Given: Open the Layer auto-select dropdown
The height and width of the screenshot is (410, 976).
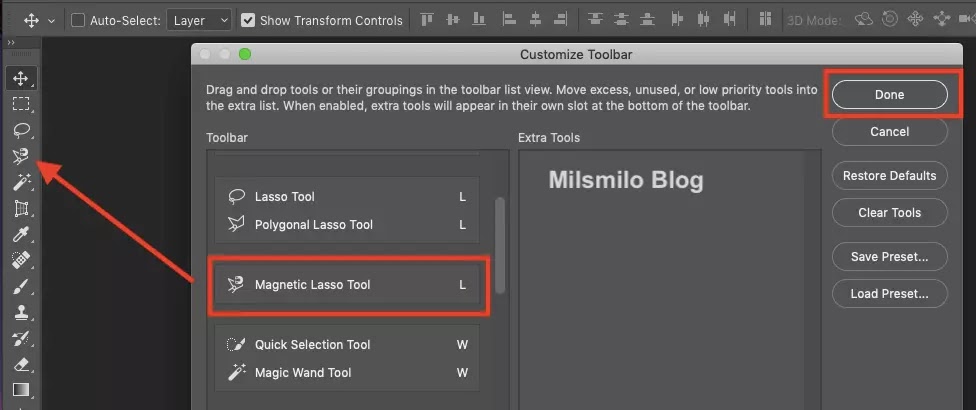Looking at the screenshot, I should 199,21.
